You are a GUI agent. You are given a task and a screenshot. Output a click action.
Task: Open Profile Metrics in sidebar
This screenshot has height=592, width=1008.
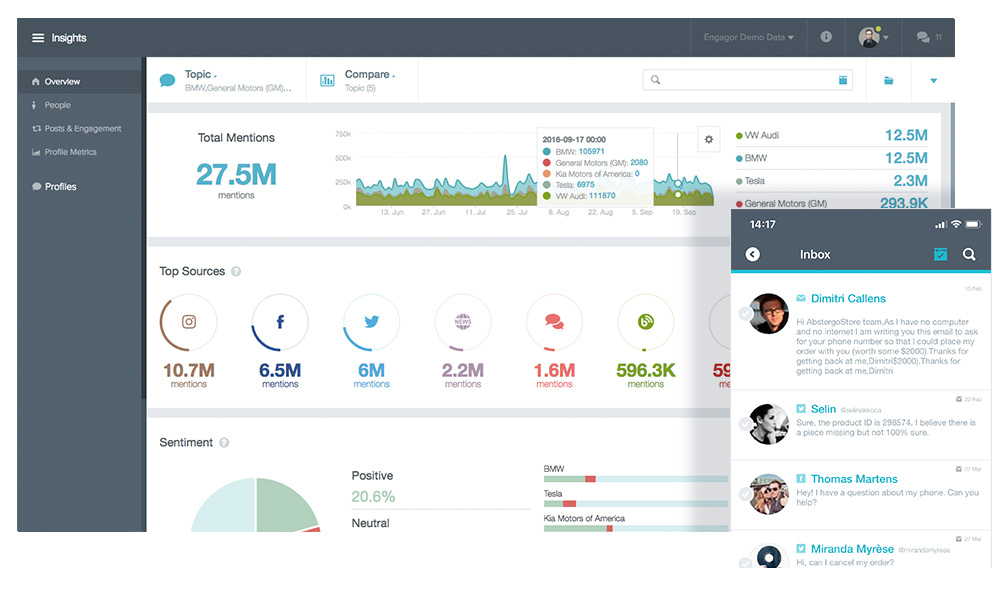[80, 152]
